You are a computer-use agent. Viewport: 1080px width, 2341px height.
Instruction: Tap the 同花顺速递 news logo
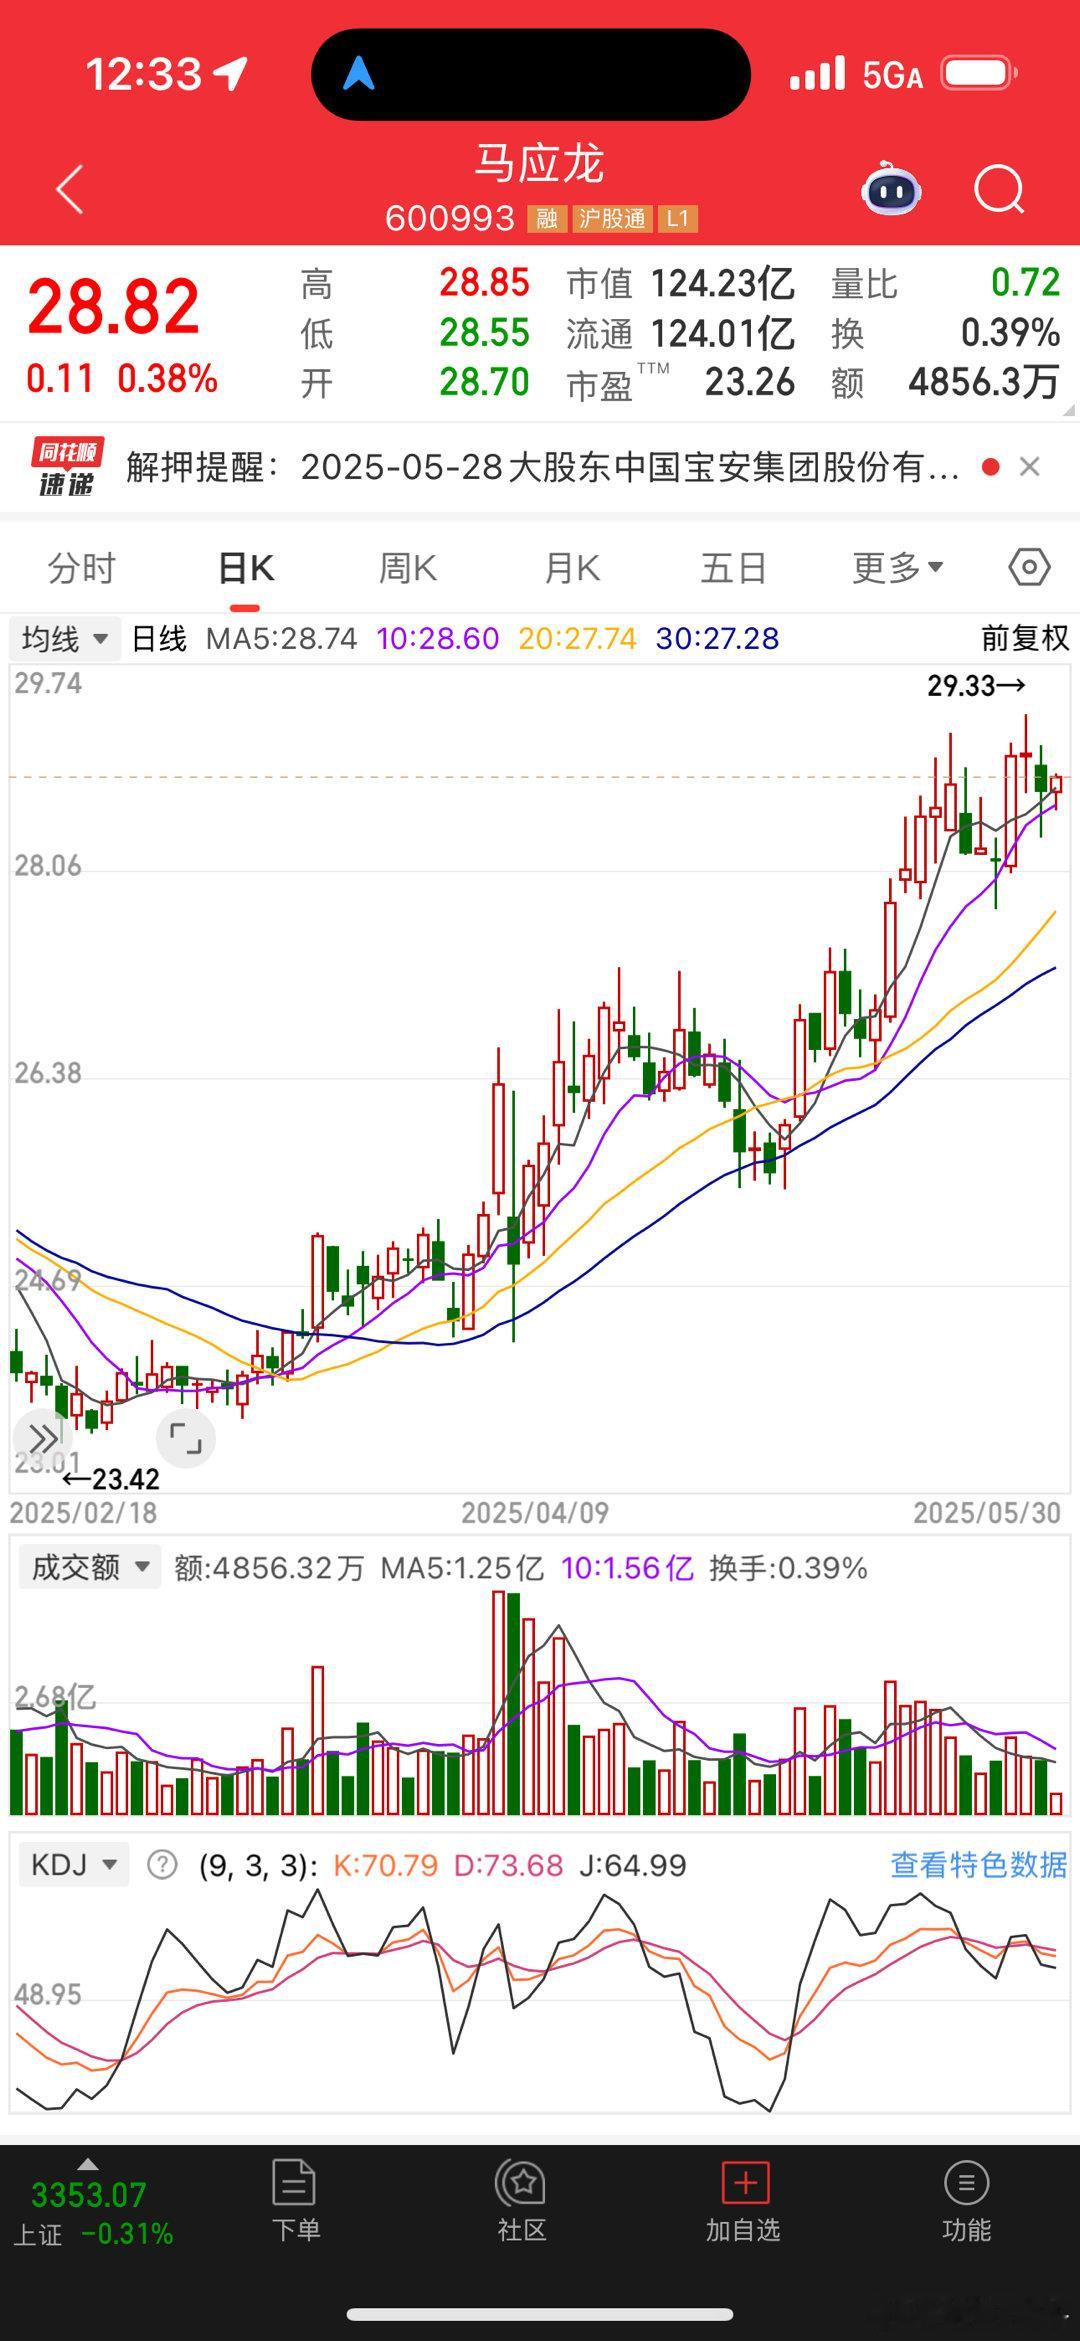[67, 467]
